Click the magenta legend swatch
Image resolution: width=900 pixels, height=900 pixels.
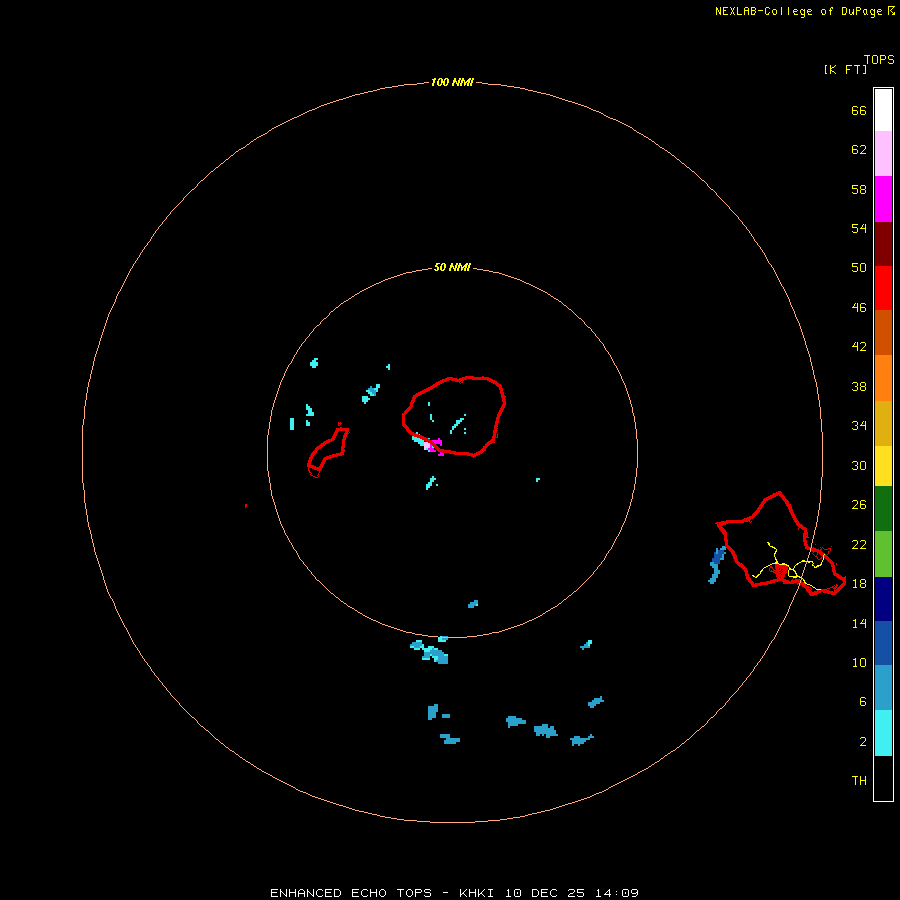point(883,199)
